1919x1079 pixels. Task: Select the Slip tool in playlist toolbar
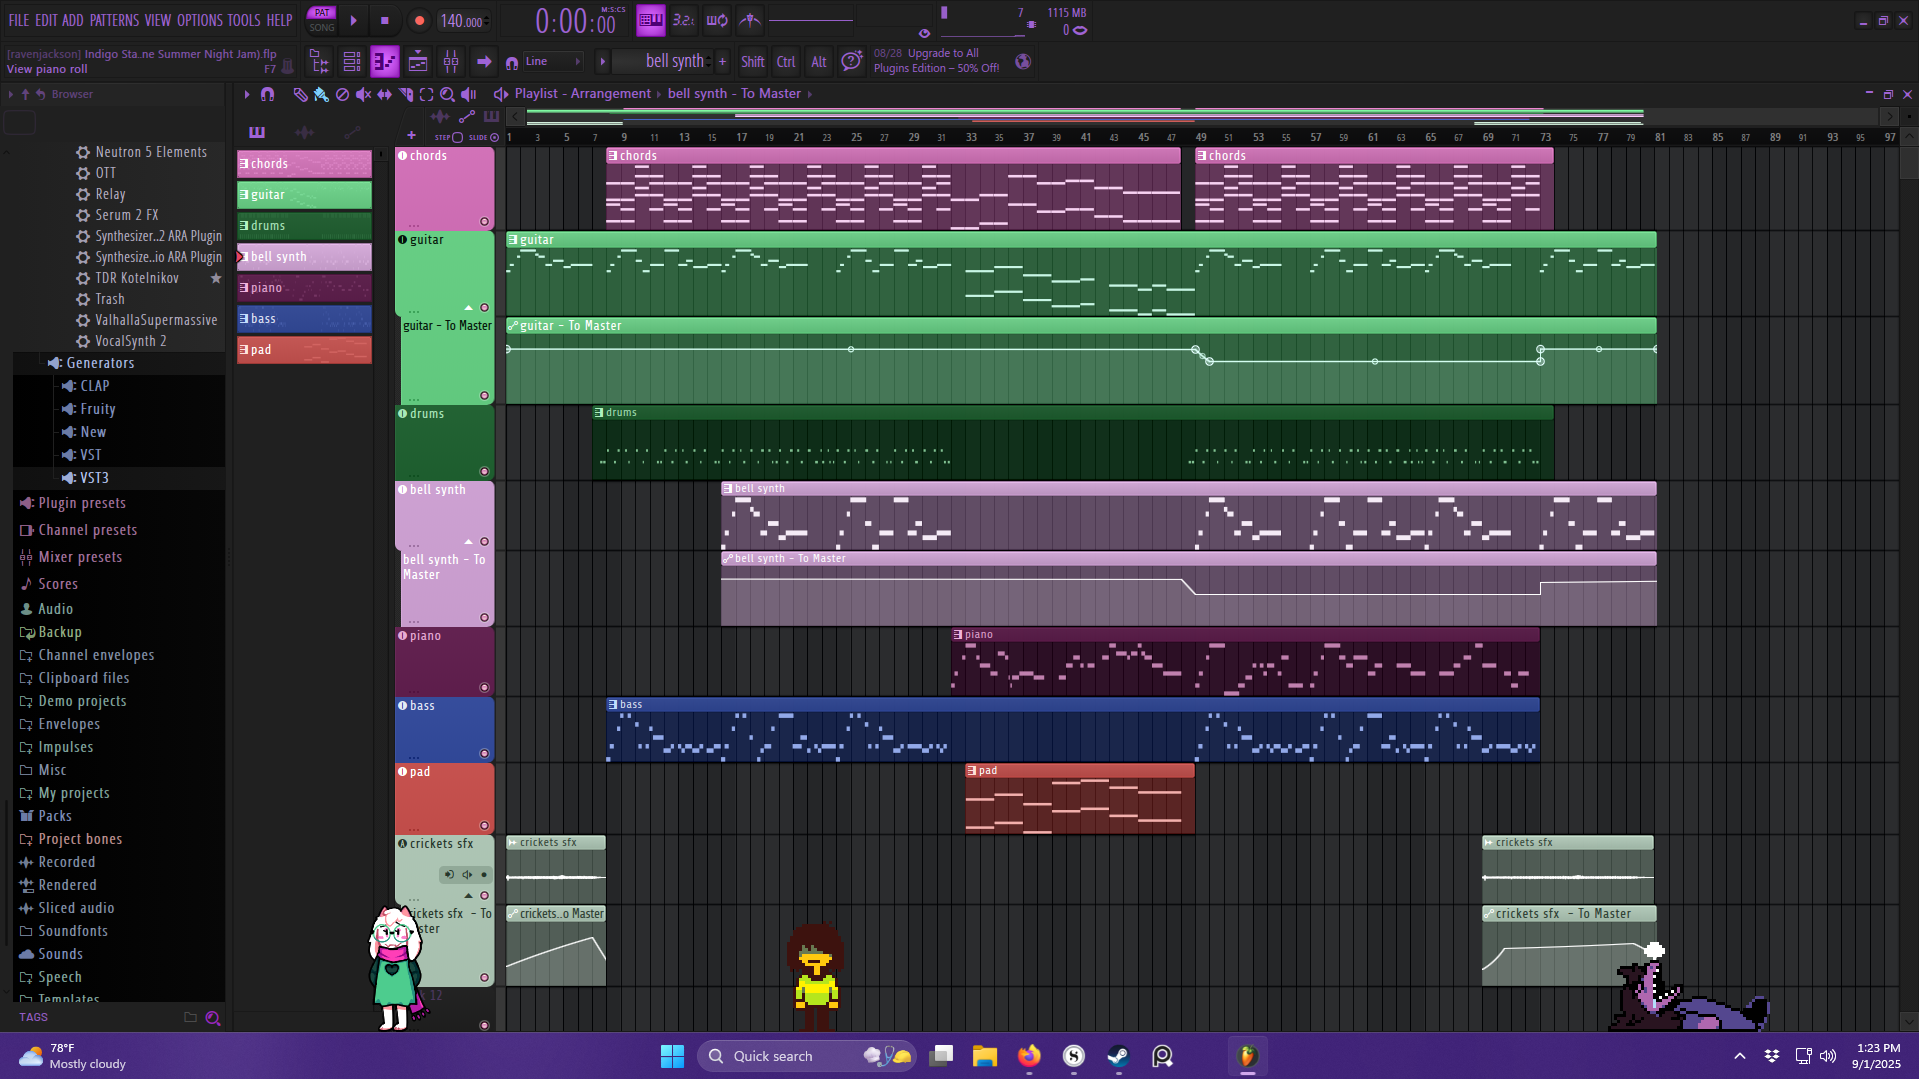tap(384, 94)
